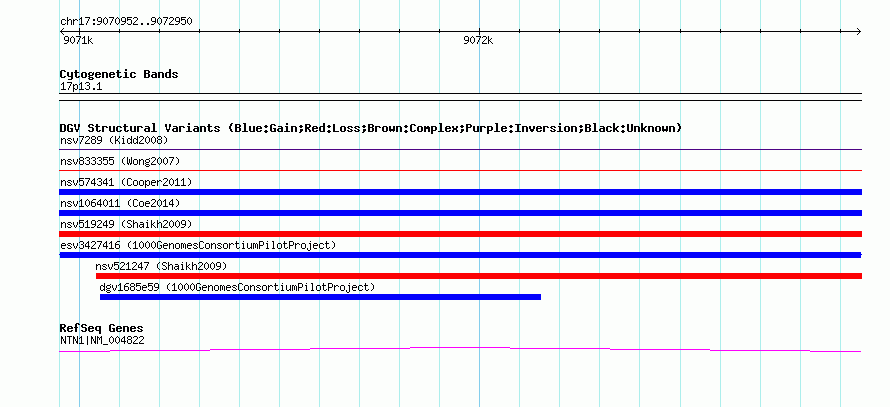Select the purple nsv7289 inversion line

[460, 150]
